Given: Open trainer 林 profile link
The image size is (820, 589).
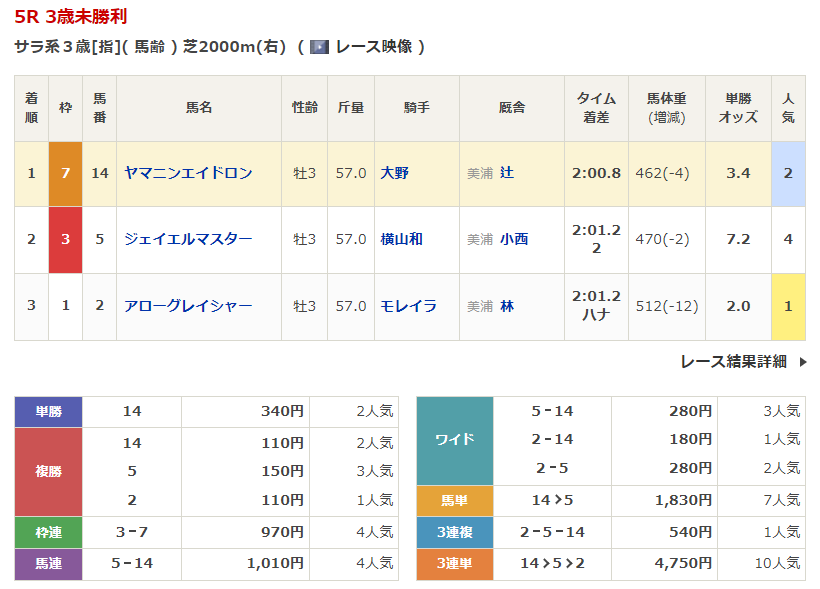Looking at the screenshot, I should [507, 306].
